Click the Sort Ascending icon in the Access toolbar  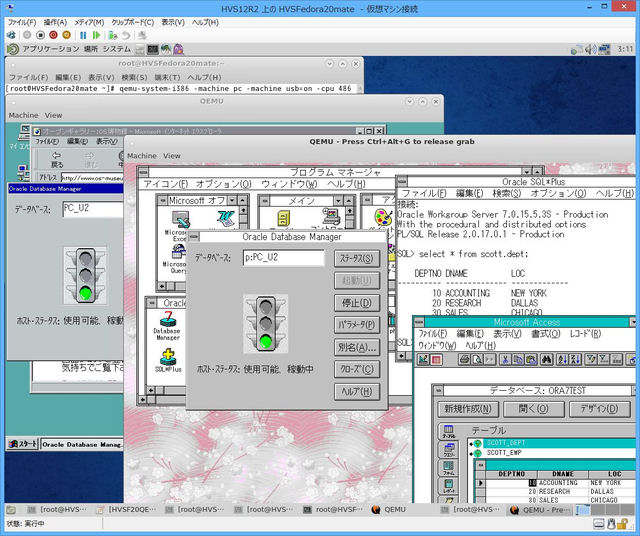pos(563,359)
